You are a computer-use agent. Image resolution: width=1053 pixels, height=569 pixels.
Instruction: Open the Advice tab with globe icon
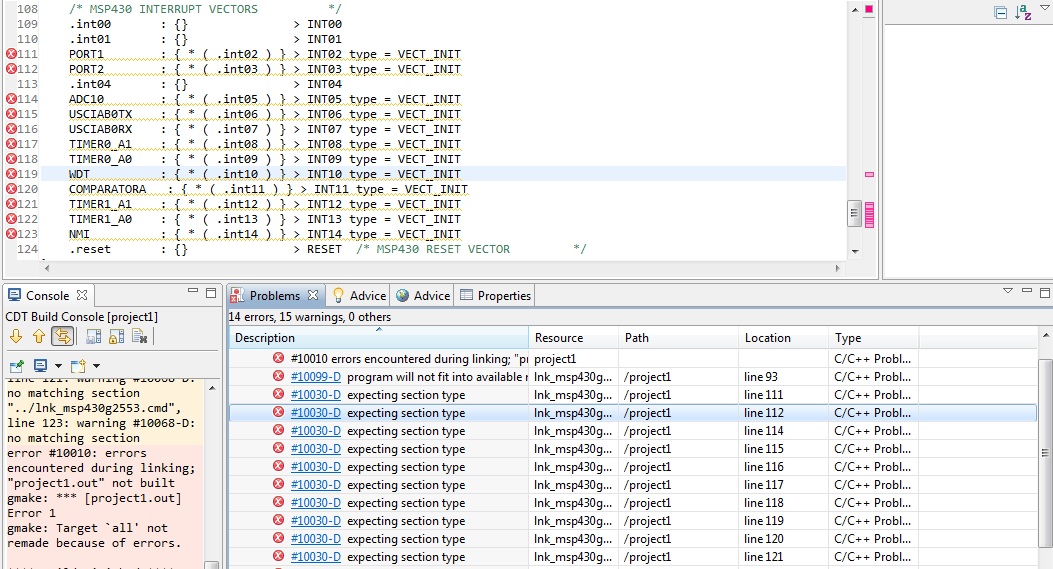pyautogui.click(x=423, y=296)
